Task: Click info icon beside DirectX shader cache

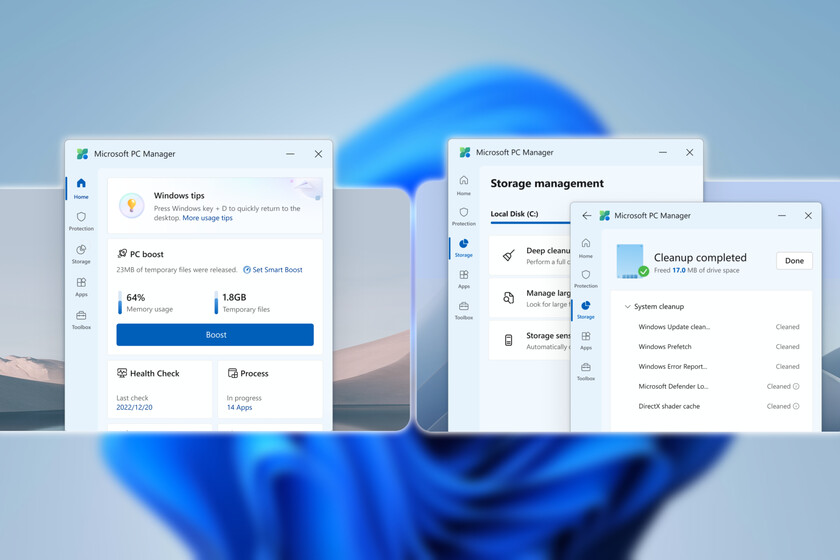Action: [796, 406]
